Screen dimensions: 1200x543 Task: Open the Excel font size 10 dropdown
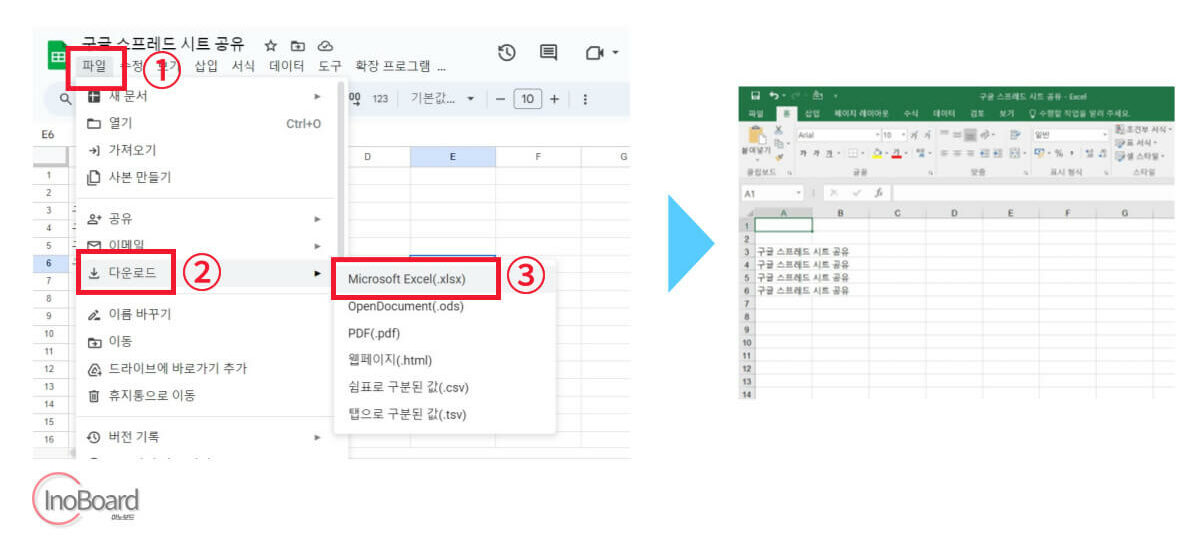903,134
